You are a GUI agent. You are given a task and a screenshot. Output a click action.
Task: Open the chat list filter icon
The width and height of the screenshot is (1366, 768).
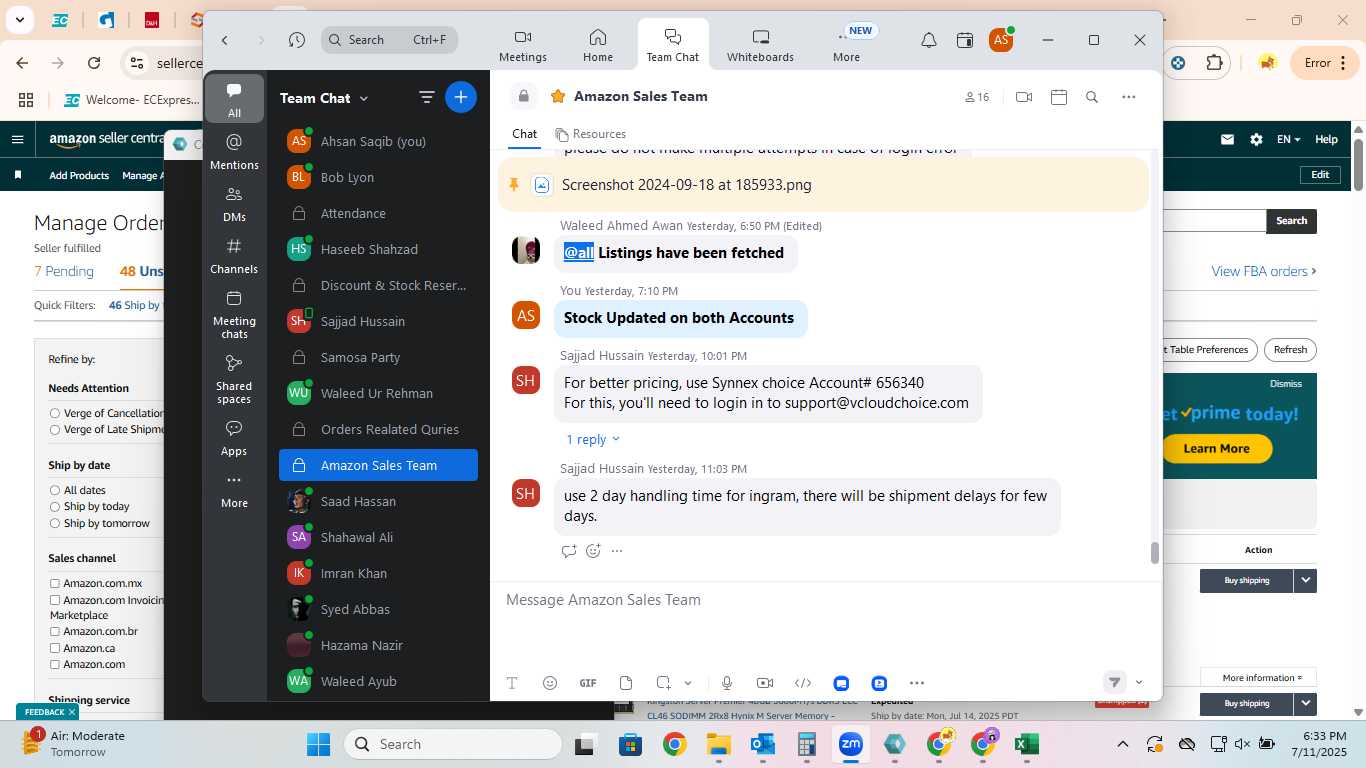[x=427, y=97]
